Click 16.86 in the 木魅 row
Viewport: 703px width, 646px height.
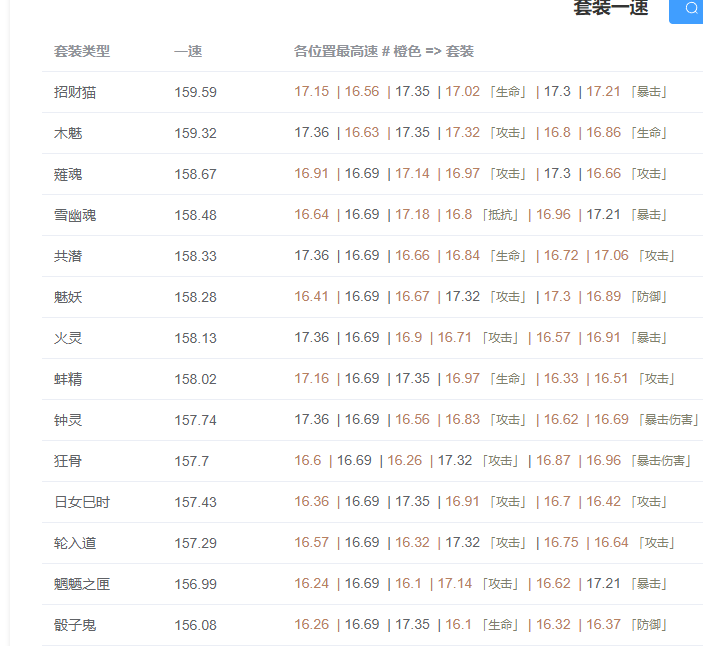point(603,132)
